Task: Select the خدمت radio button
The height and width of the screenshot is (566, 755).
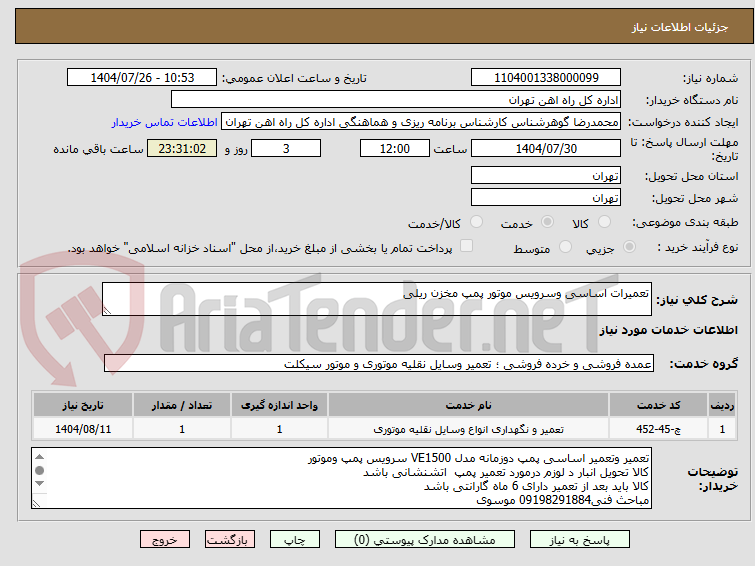Action: point(547,222)
